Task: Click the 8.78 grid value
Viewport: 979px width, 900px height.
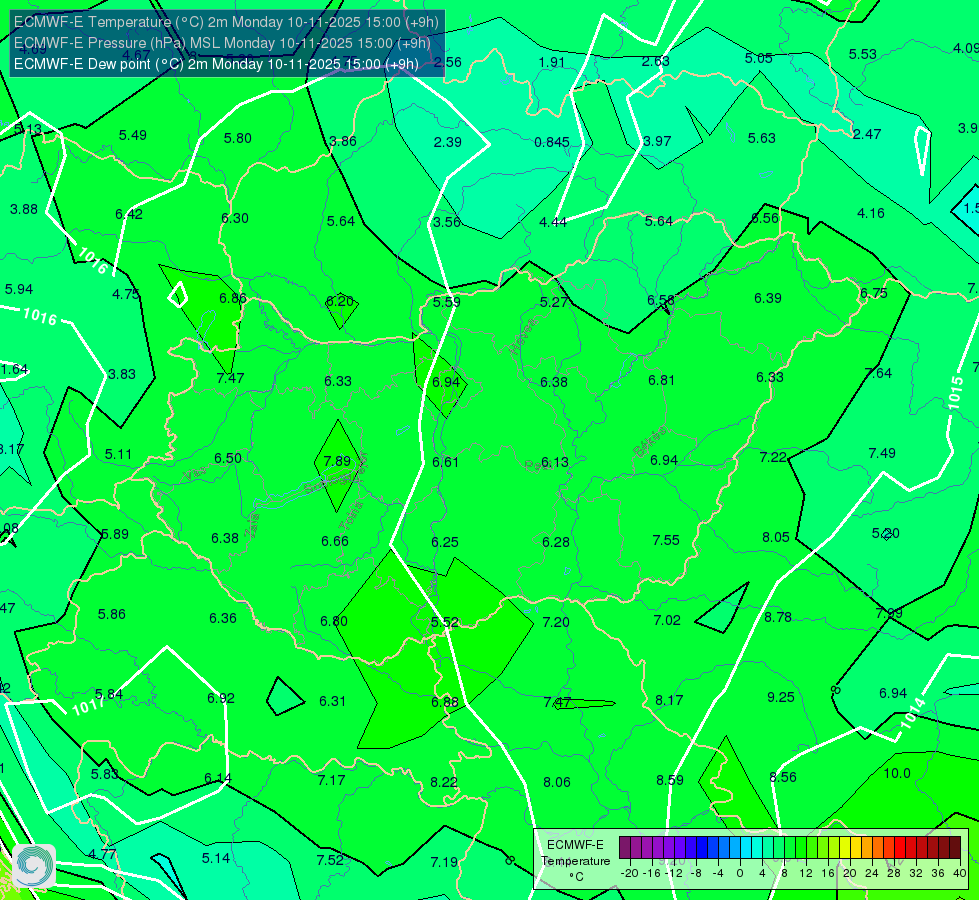Action: [x=778, y=617]
